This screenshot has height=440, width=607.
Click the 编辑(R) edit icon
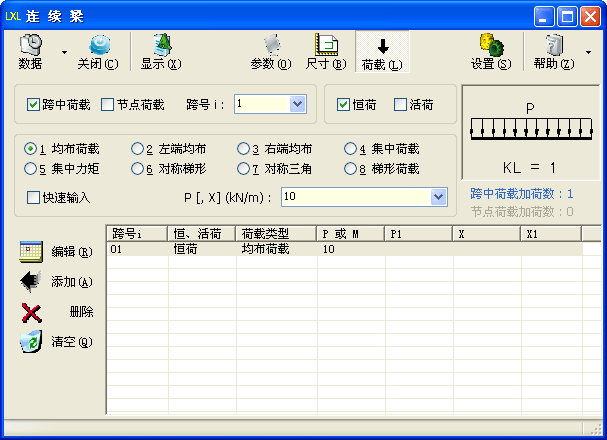pos(31,252)
